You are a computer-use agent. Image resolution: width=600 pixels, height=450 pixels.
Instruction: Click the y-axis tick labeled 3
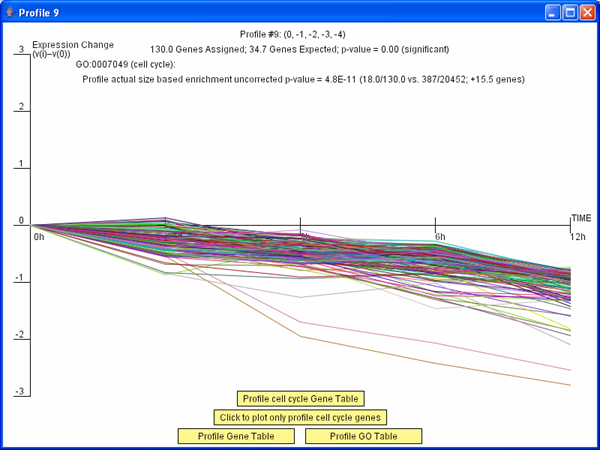pyautogui.click(x=20, y=49)
